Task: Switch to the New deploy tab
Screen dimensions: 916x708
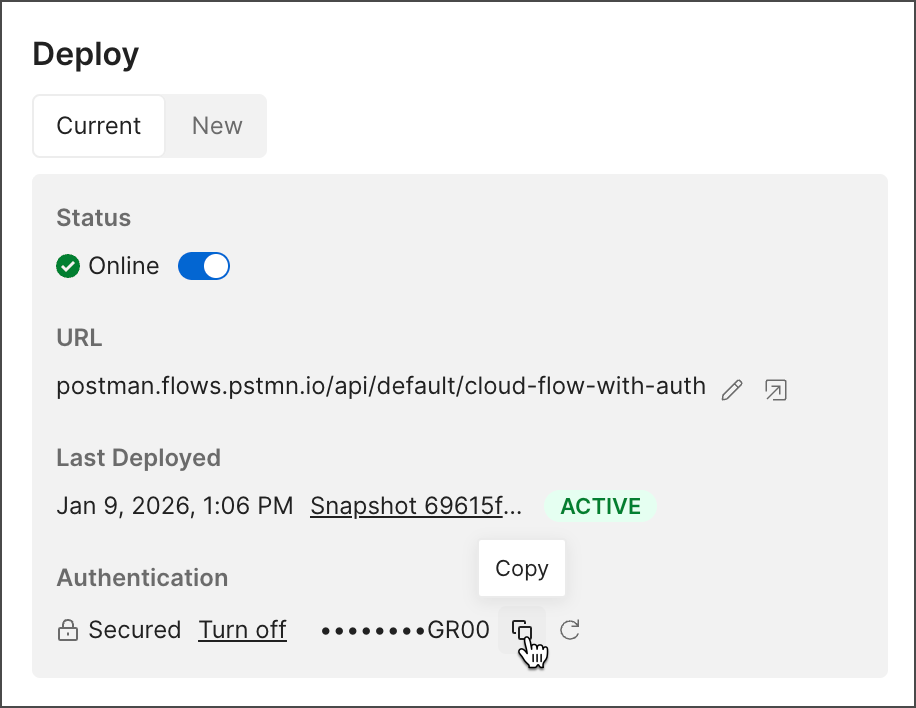Action: coord(216,126)
